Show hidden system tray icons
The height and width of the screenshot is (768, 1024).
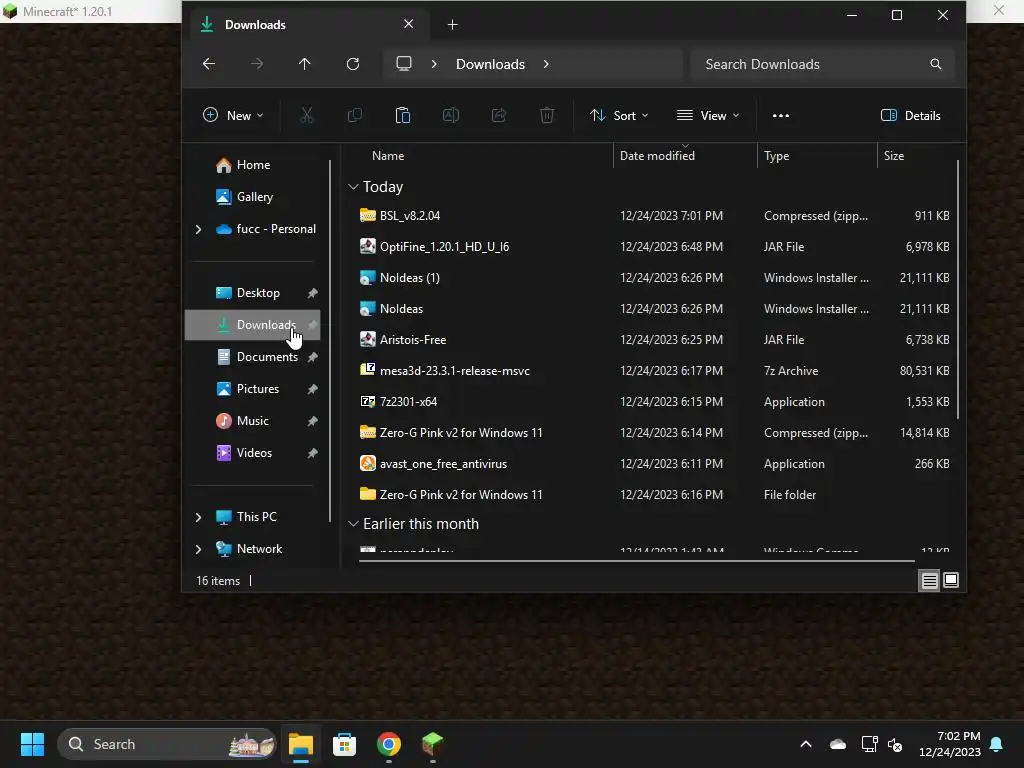point(806,744)
